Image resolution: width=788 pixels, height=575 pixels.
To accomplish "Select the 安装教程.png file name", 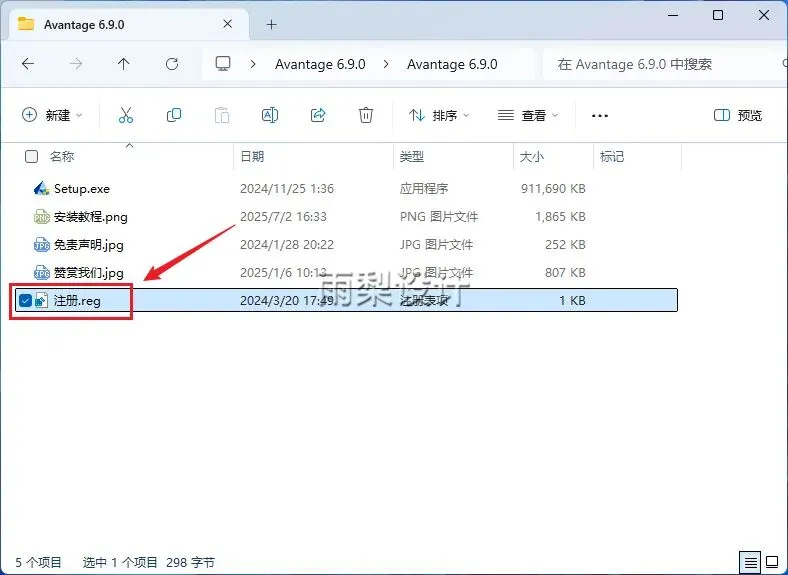I will [90, 217].
